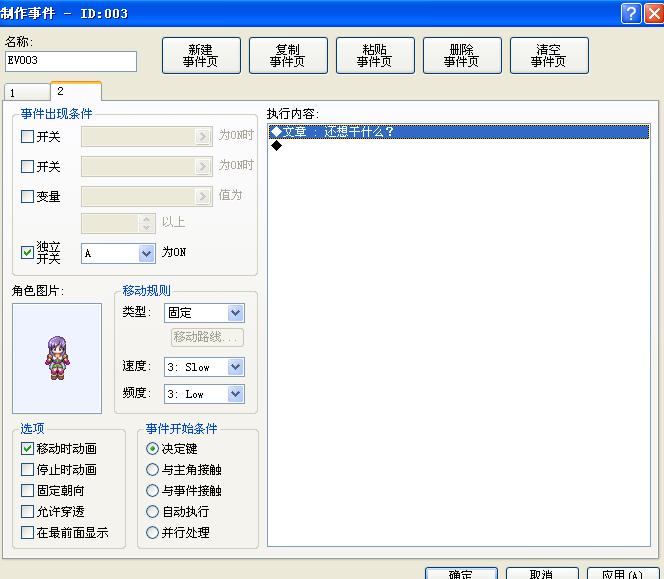Select event page tab 2

point(76,91)
